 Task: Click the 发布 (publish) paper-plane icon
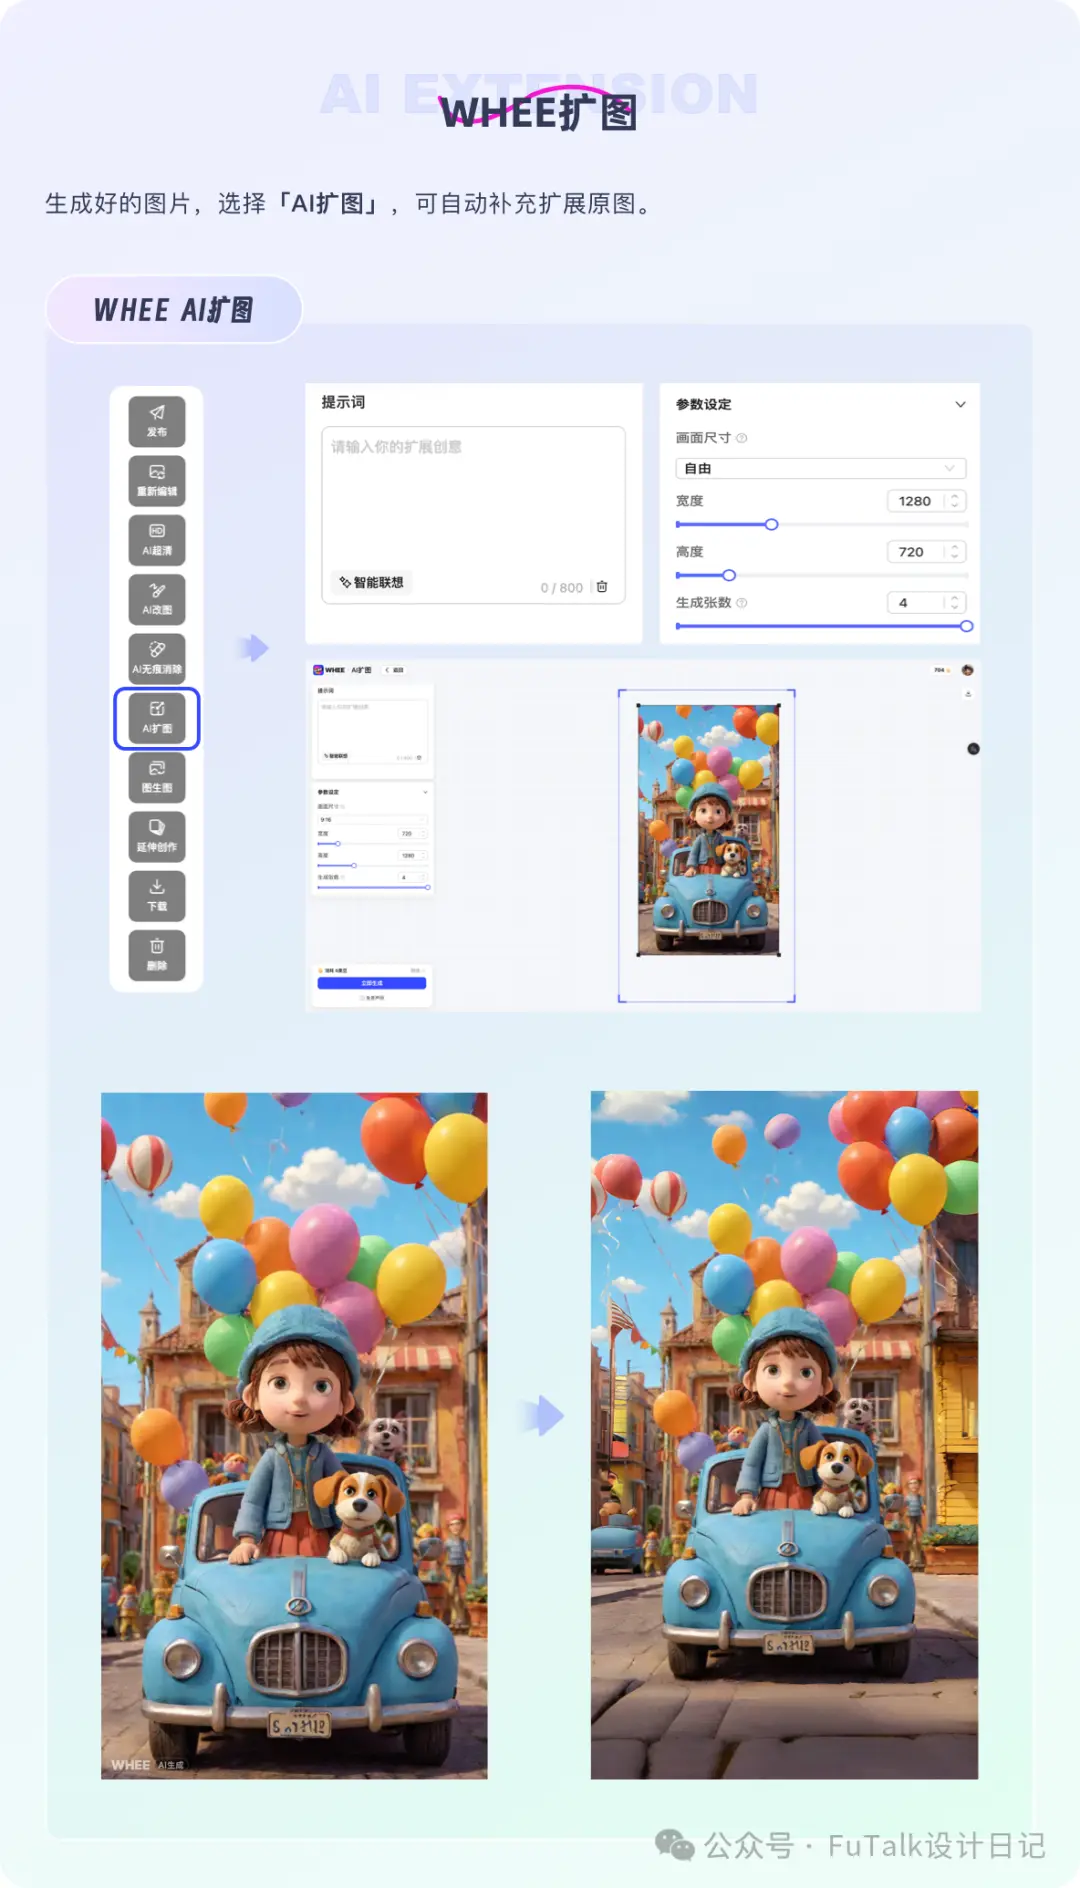click(x=157, y=421)
